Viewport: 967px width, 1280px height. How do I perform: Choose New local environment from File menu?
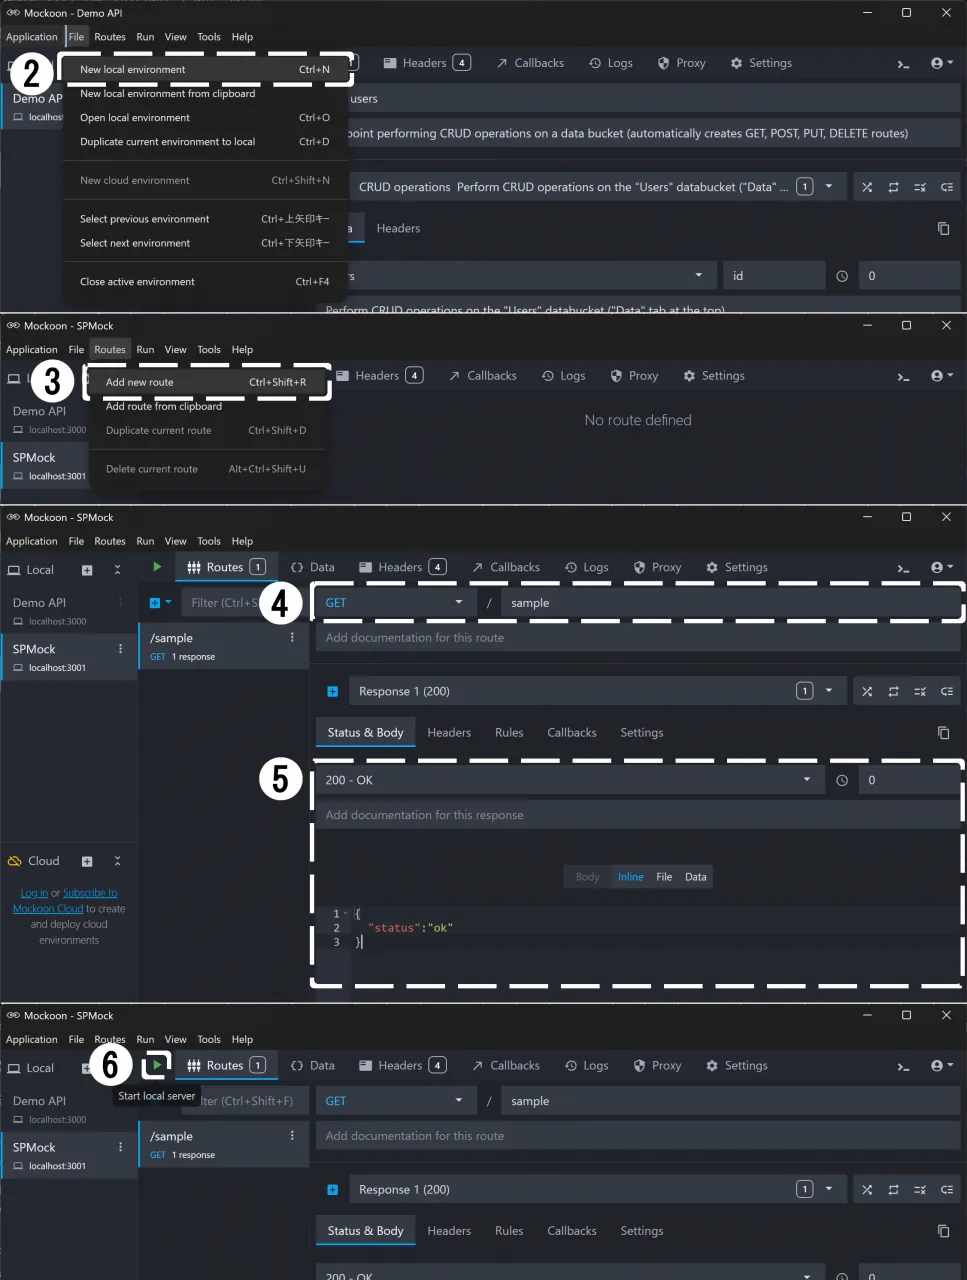[x=133, y=70]
